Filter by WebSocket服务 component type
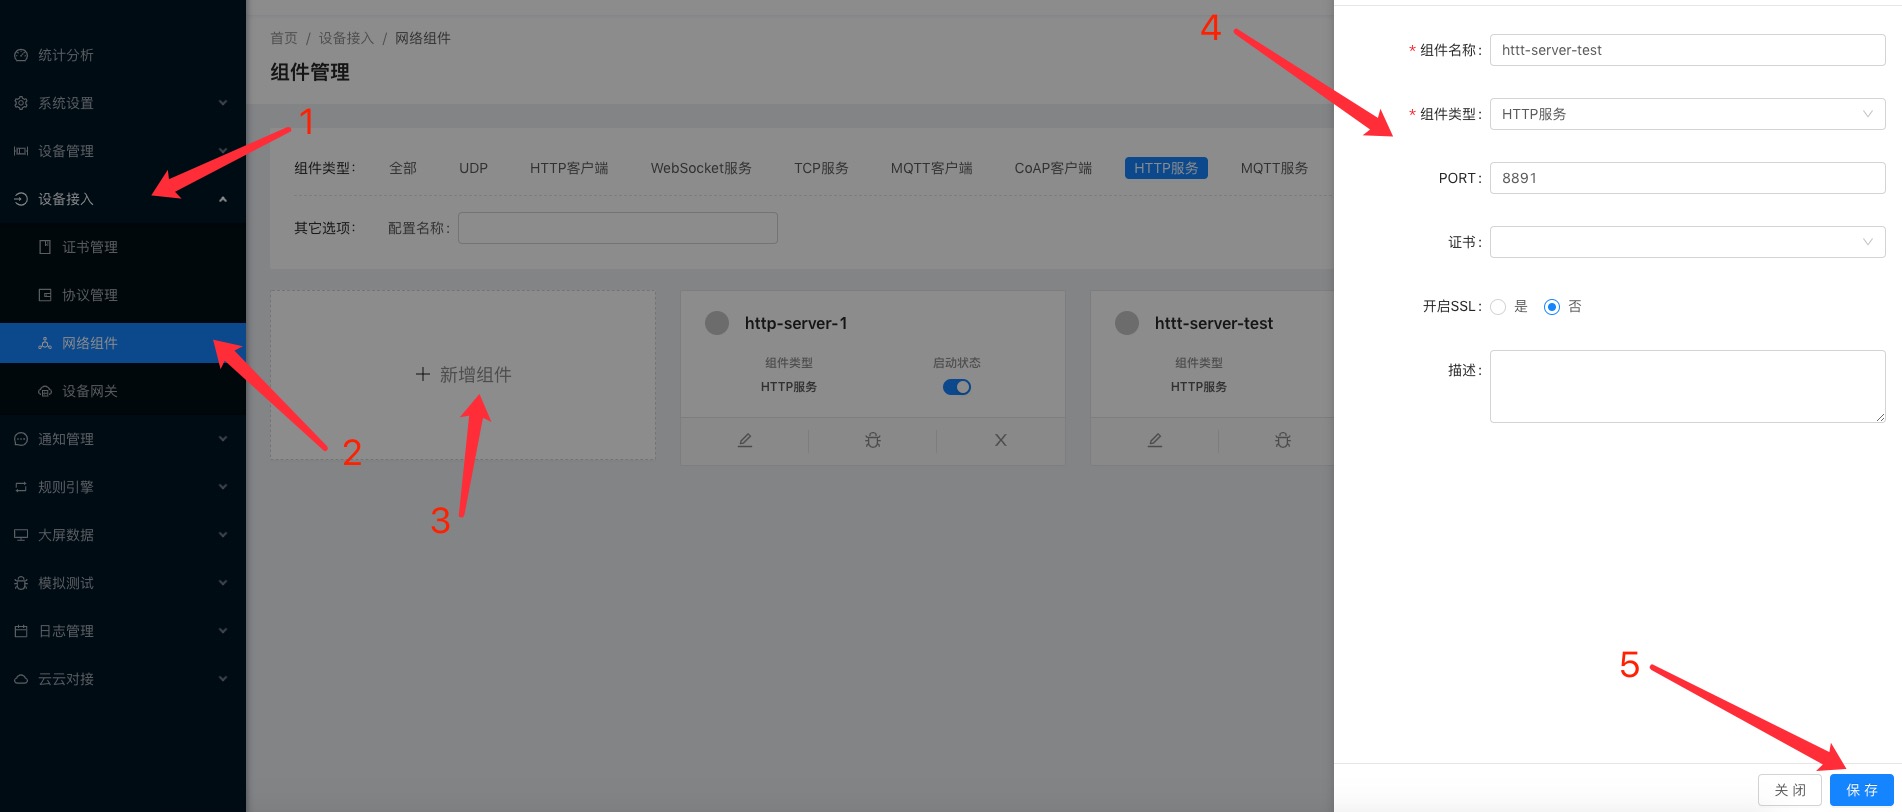Screen dimensions: 1902x812 pyautogui.click(x=701, y=168)
